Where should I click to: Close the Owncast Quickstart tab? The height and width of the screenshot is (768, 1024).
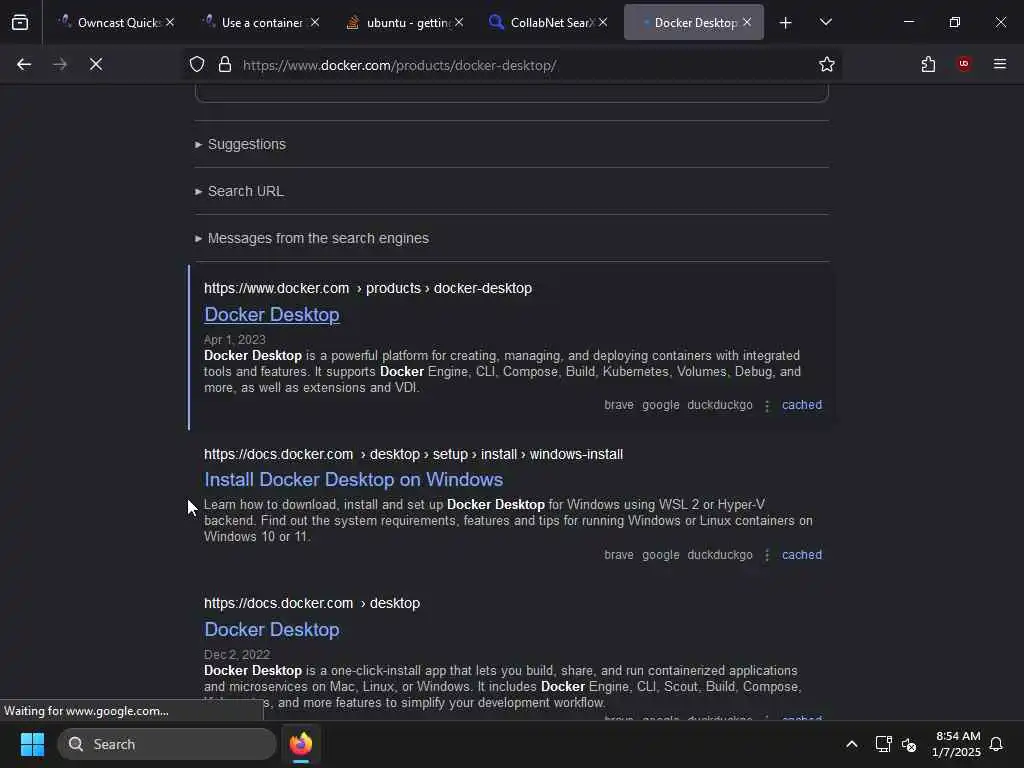coord(170,22)
